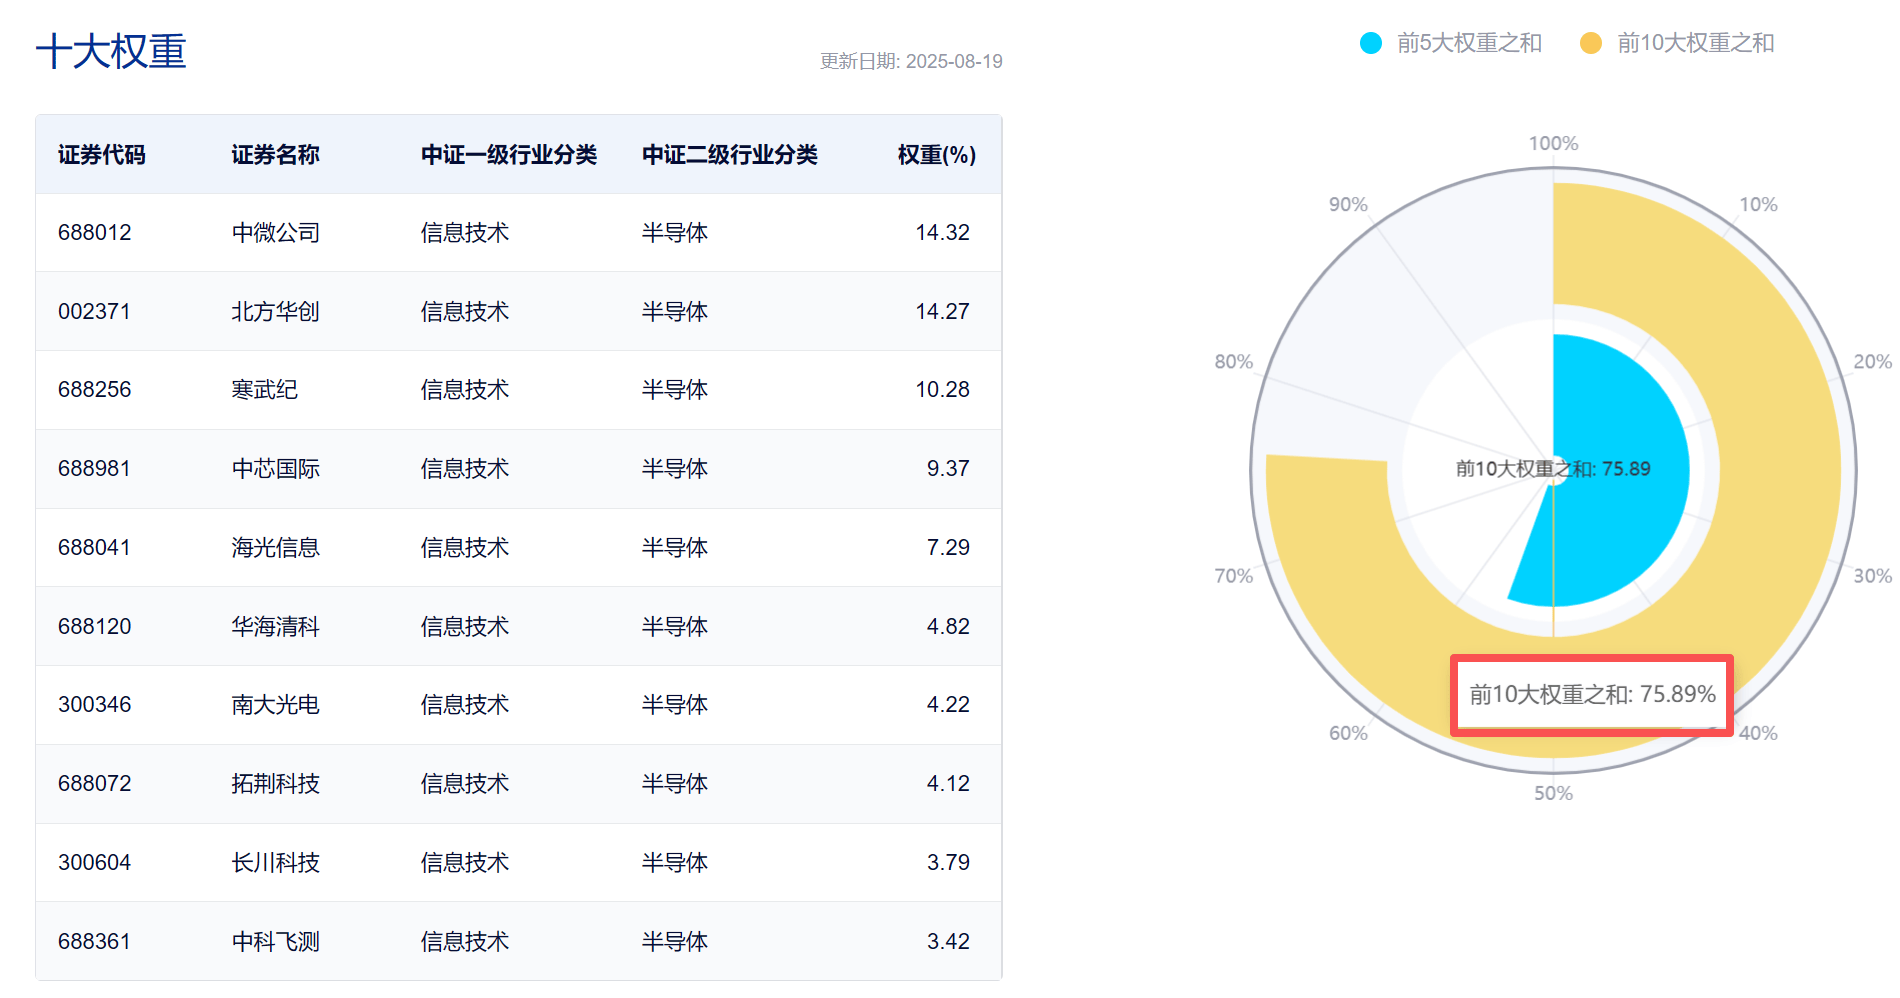This screenshot has height=998, width=1900.
Task: Click the weight value 4.22
Action: [x=948, y=705]
